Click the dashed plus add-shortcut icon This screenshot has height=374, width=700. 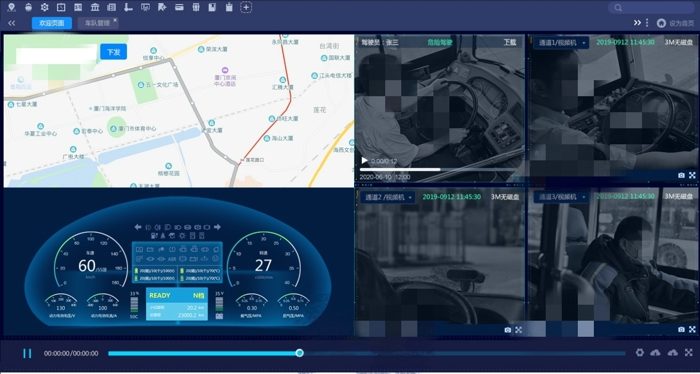[246, 7]
